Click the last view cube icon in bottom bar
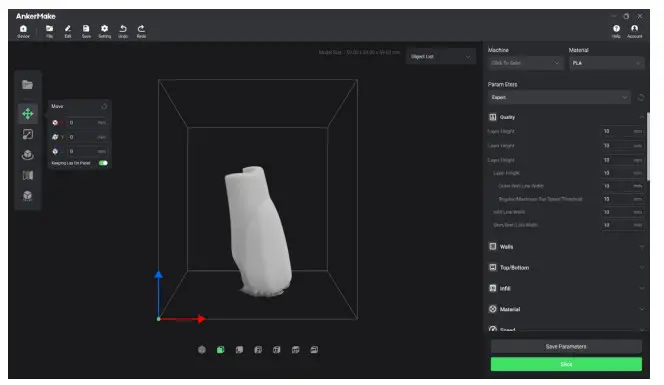 pos(314,349)
